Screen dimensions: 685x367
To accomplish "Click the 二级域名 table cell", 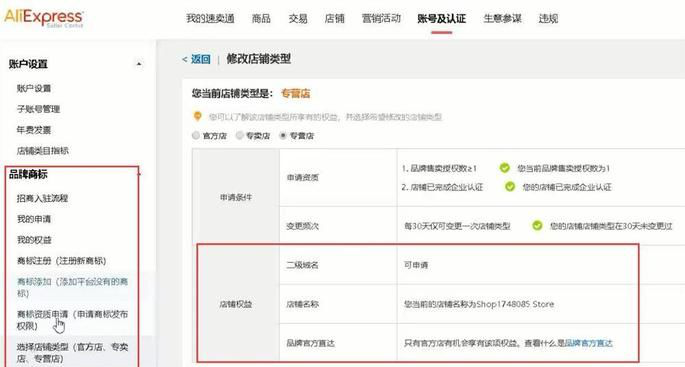I will (x=338, y=265).
